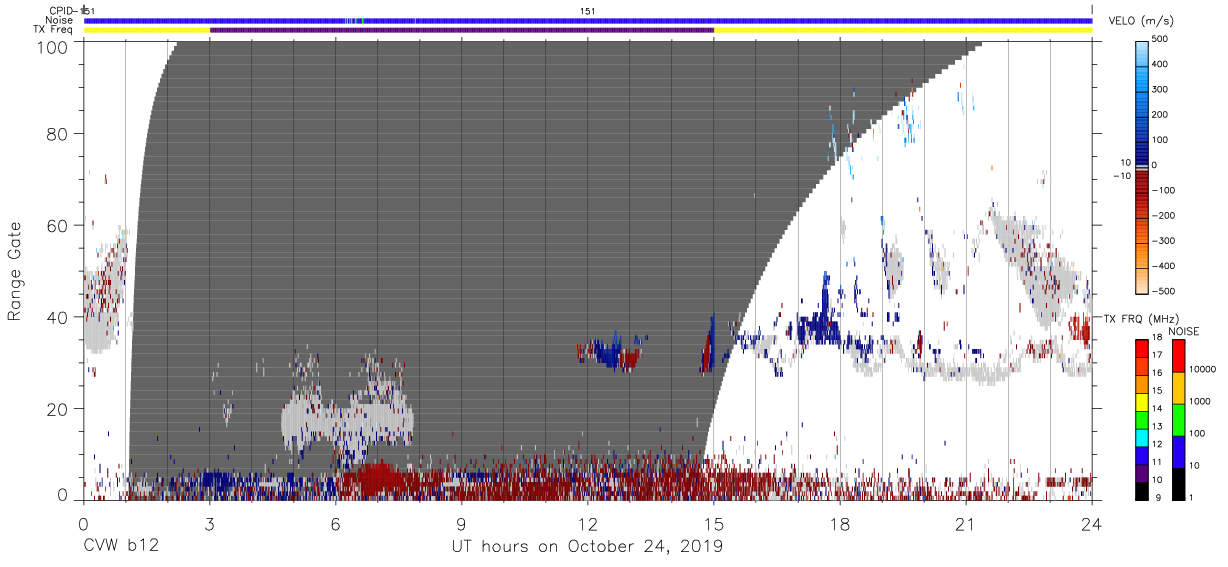This screenshot has height=567, width=1228.
Task: Click the "3" x-axis hour tick label
Action: click(x=210, y=524)
